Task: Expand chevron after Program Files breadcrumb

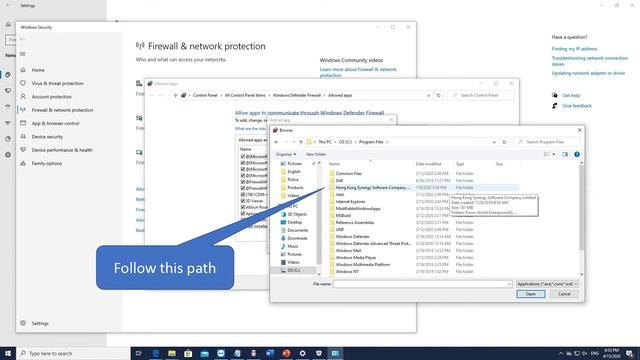Action: [387, 142]
